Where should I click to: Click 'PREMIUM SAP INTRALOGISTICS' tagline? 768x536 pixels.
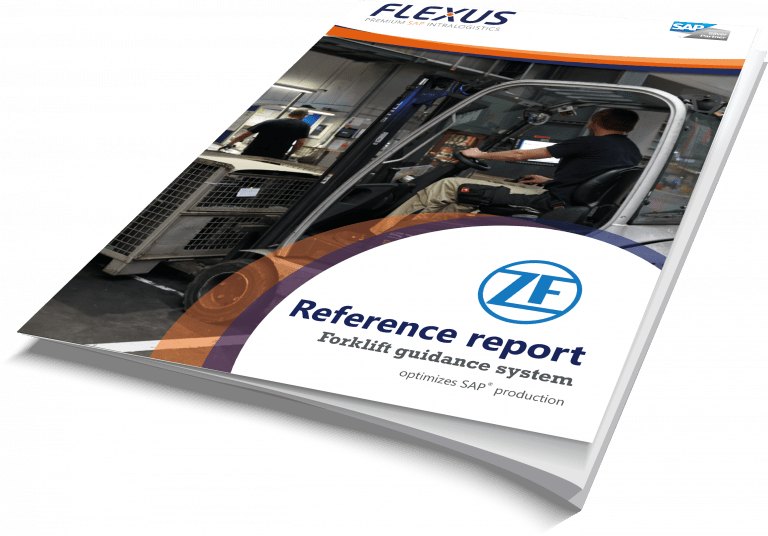click(x=432, y=24)
